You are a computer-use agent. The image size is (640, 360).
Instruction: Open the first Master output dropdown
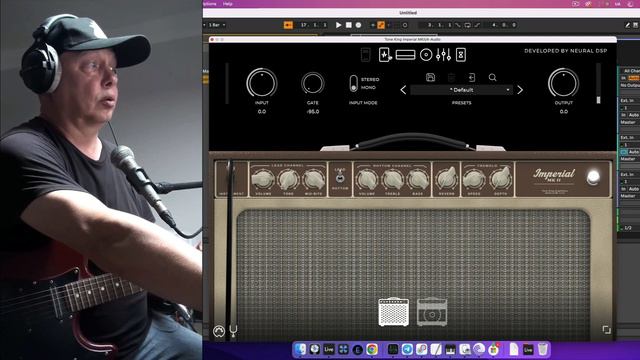pyautogui.click(x=630, y=122)
